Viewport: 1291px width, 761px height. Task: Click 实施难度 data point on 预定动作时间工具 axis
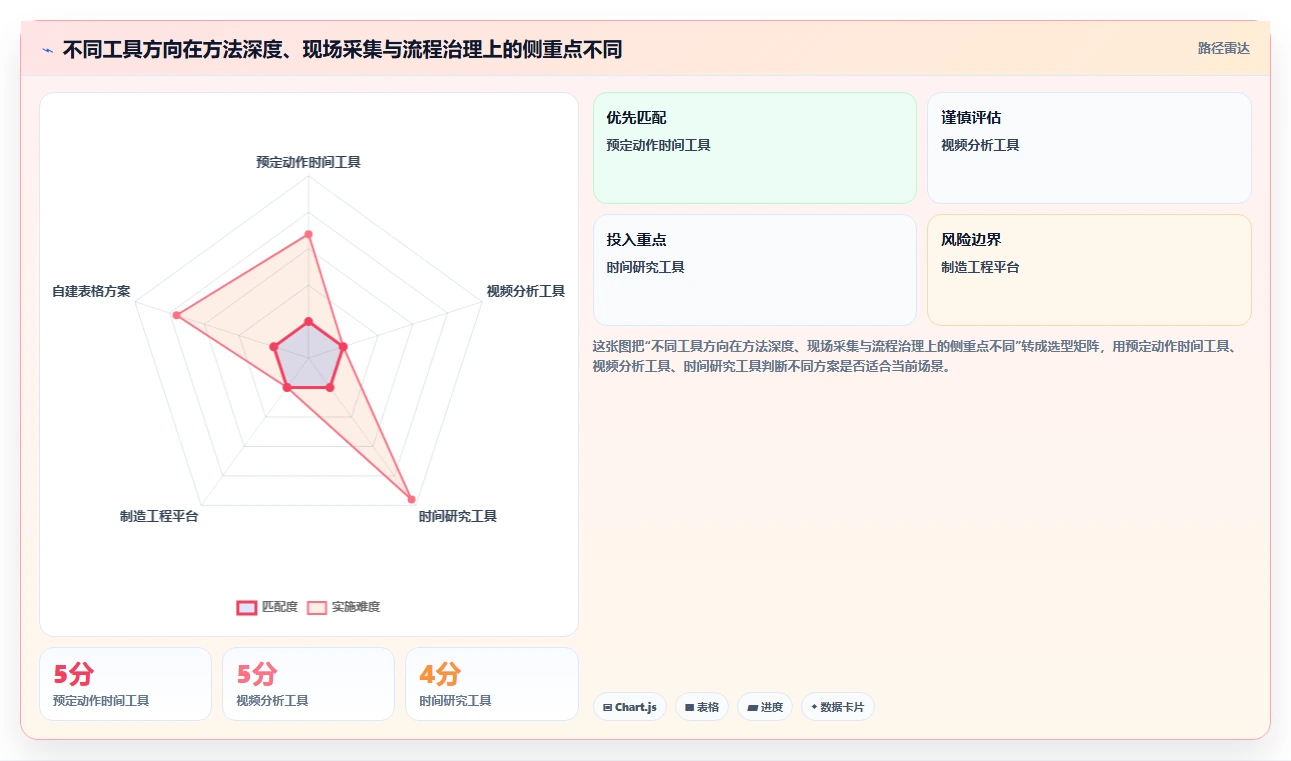(x=308, y=234)
